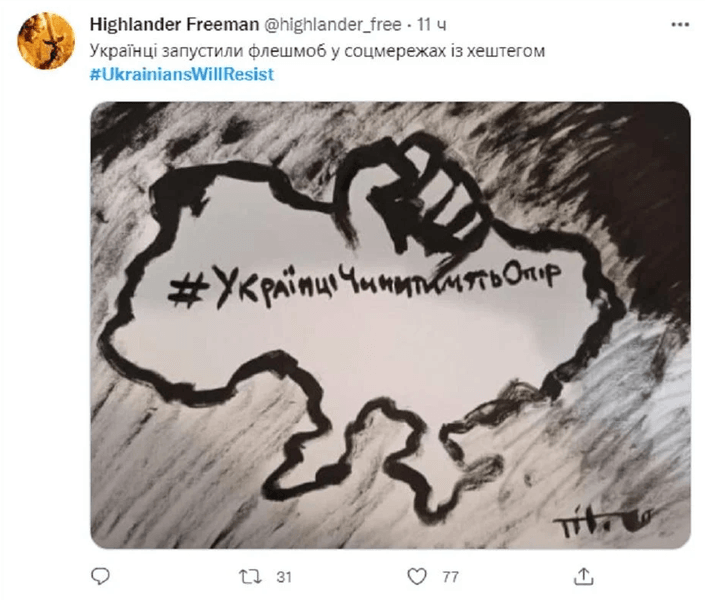Image resolution: width=705 pixels, height=600 pixels.
Task: Click the likes count 77
Action: (x=450, y=577)
